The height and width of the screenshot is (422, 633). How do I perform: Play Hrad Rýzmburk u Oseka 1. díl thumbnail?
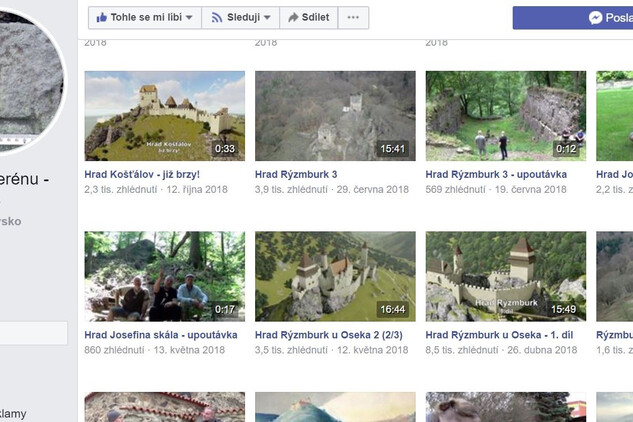[505, 276]
